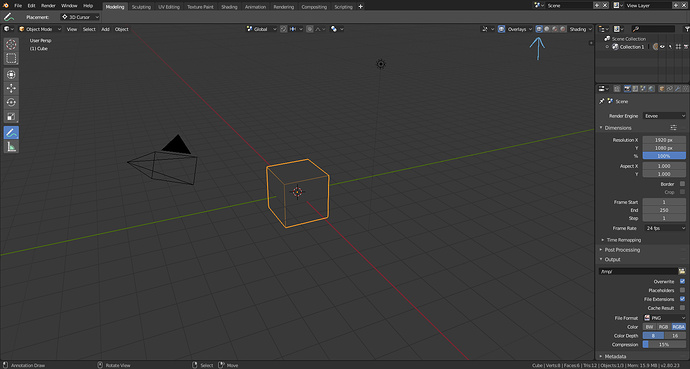The height and width of the screenshot is (369, 690).
Task: Enable the Border checkbox
Action: [x=683, y=184]
